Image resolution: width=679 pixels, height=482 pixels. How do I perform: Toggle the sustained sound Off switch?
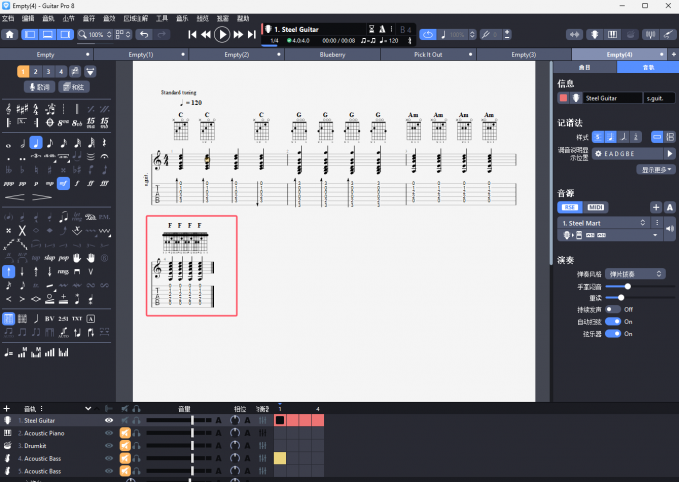[x=611, y=309]
